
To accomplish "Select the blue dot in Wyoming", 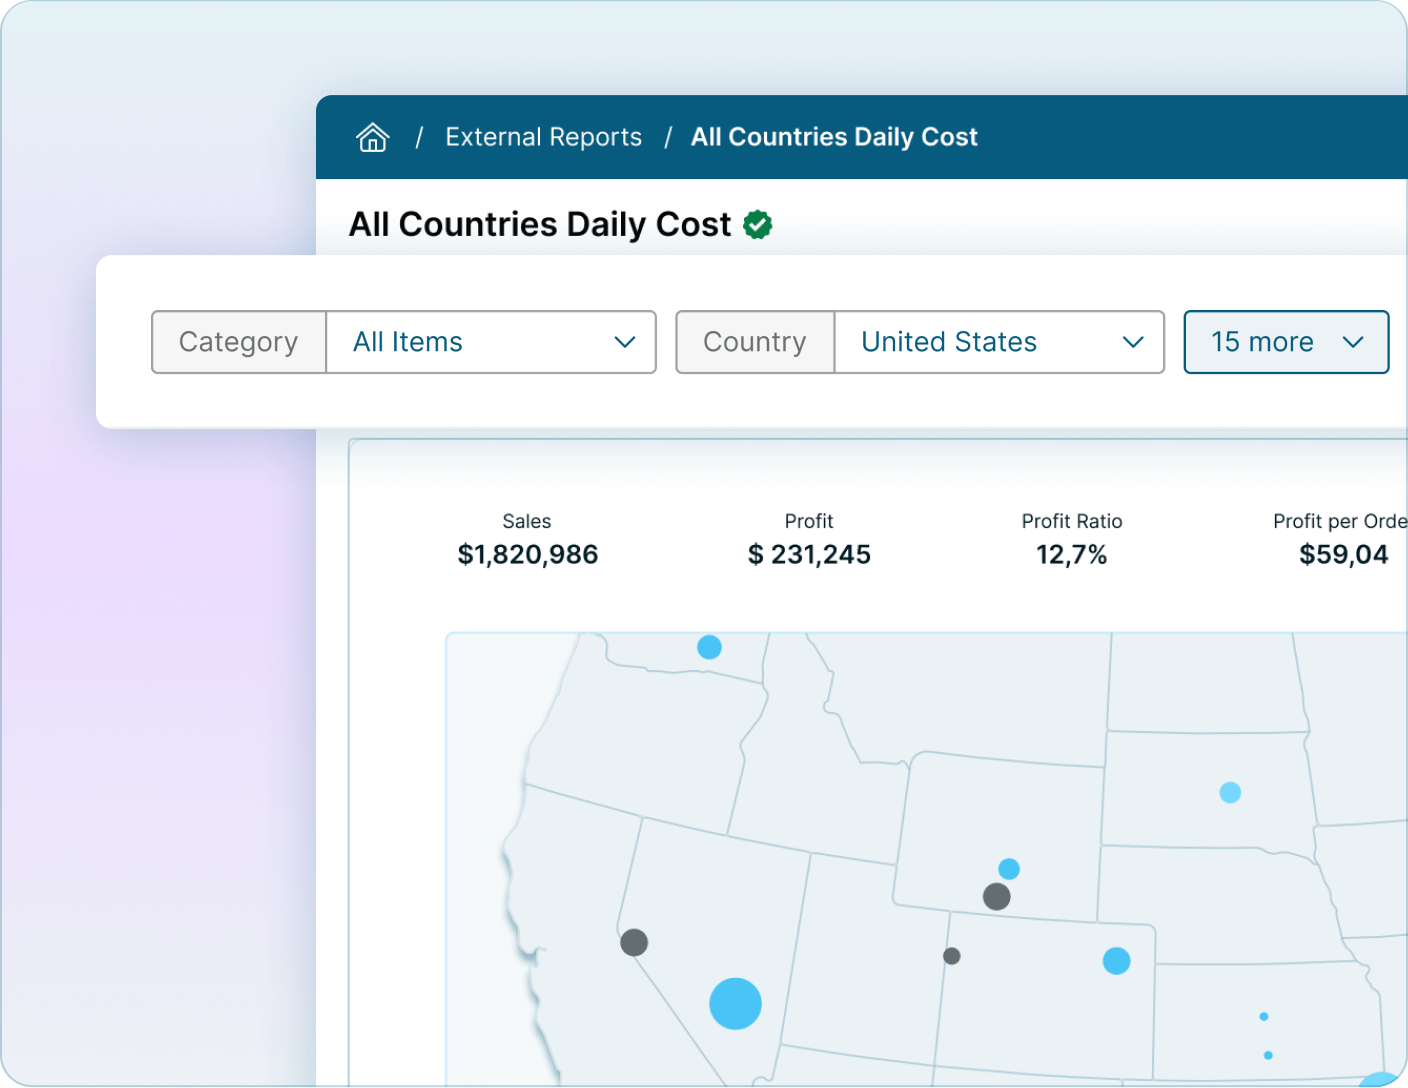I will pos(1009,868).
